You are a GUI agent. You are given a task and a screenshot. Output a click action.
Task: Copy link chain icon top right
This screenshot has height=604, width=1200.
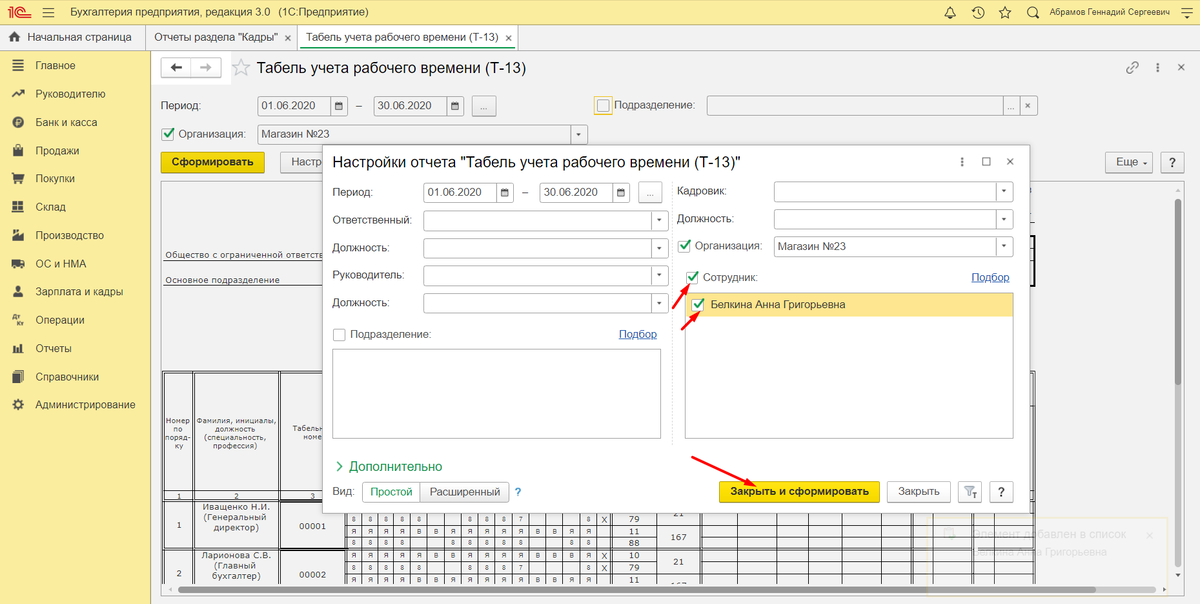1132,68
